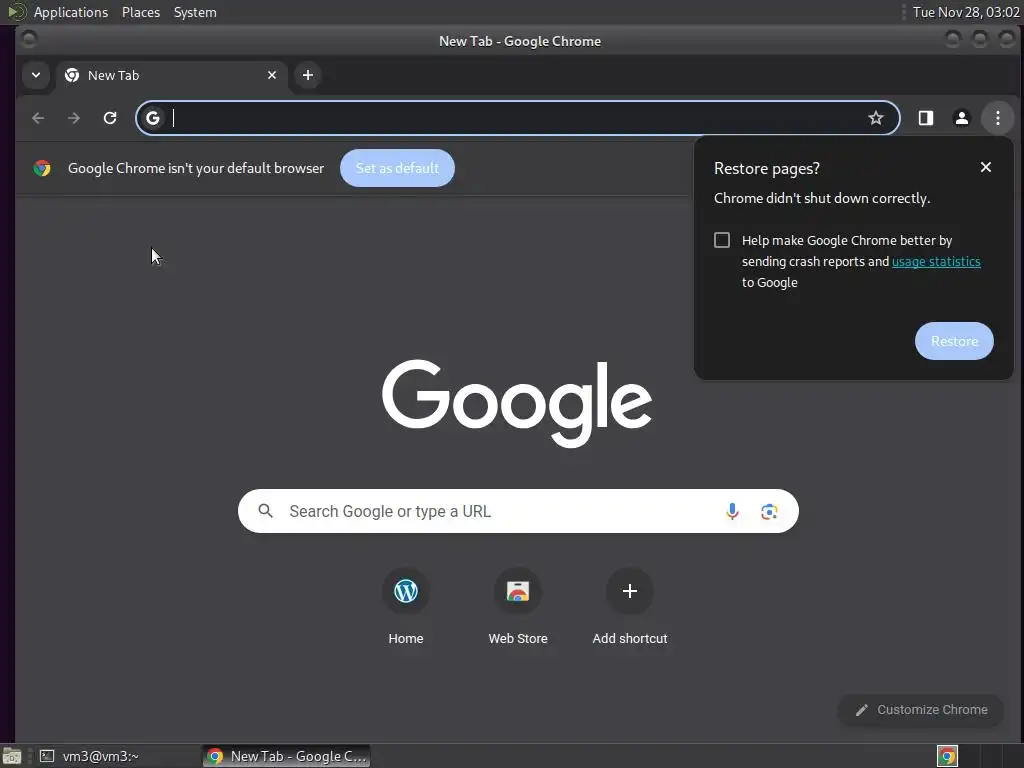Open the profile avatar icon
Viewport: 1024px width, 768px height.
click(x=961, y=118)
